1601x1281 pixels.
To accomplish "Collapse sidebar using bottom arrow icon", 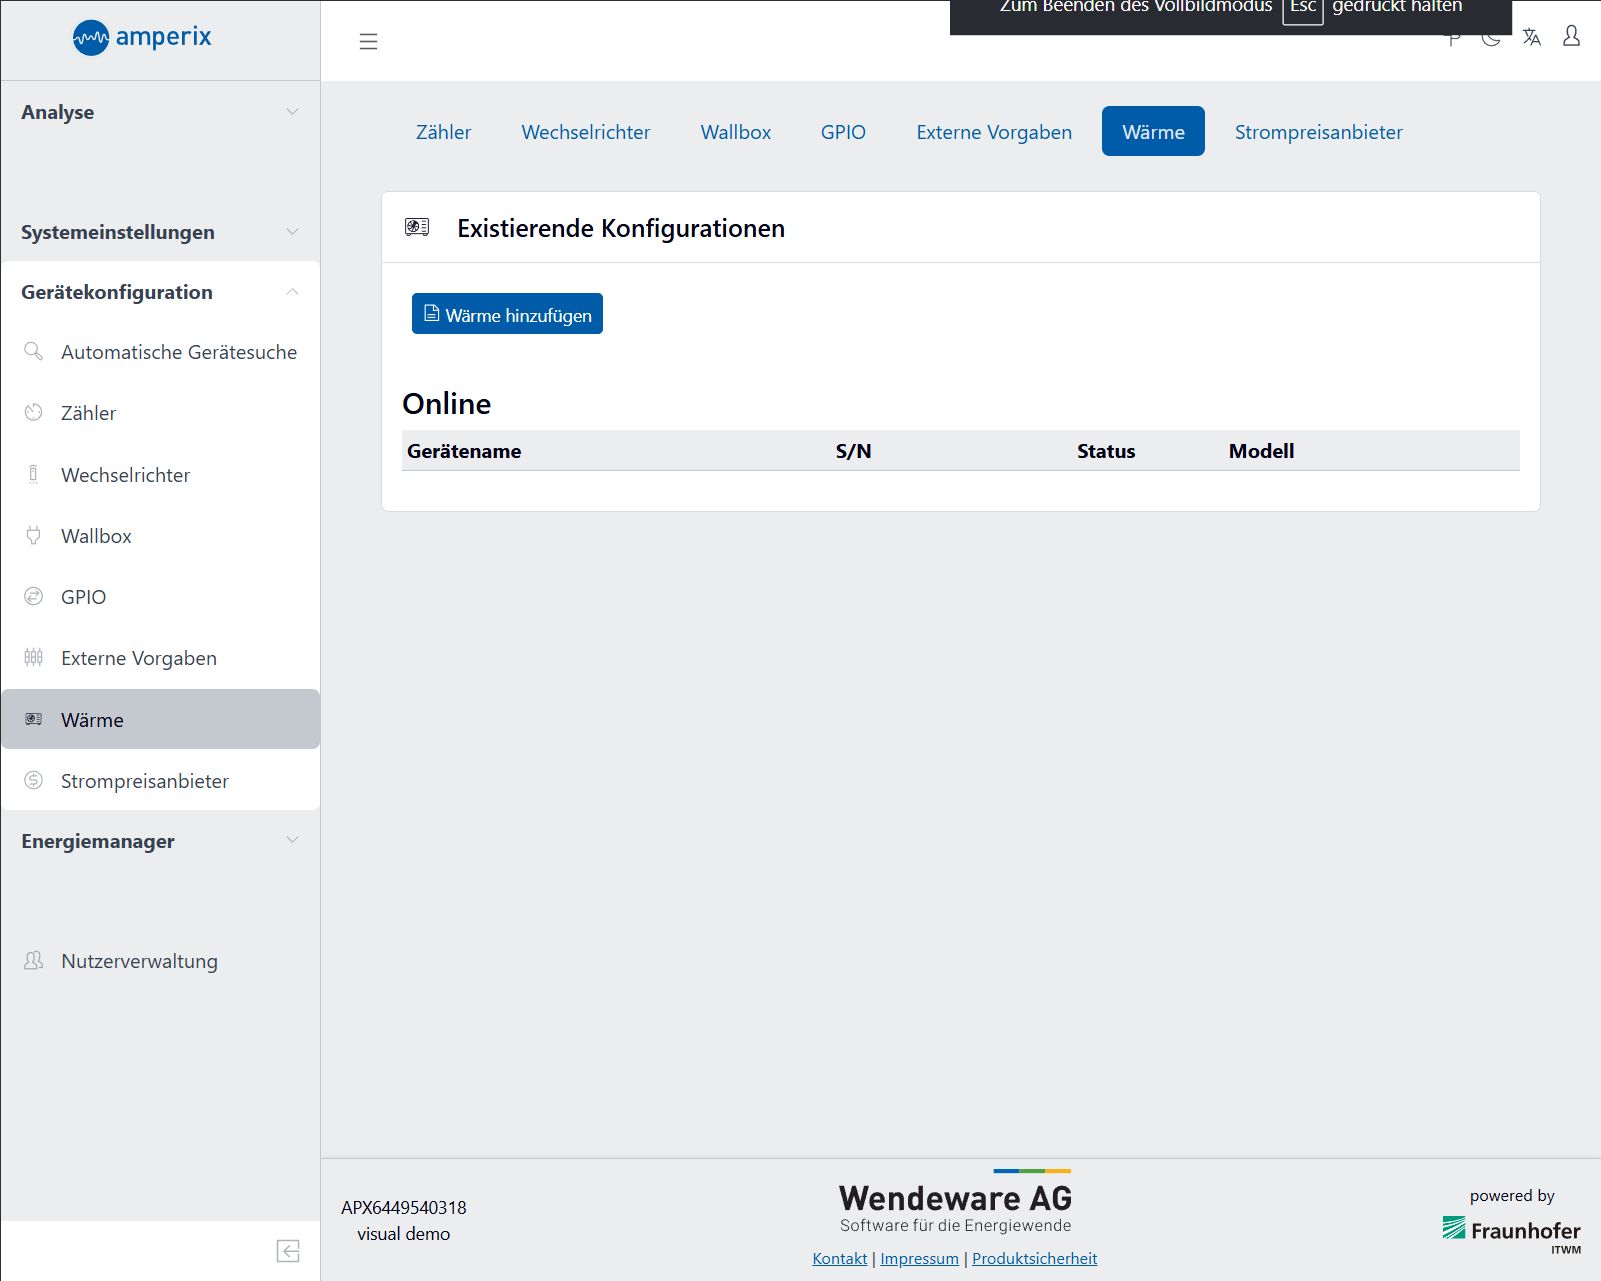I will (x=288, y=1251).
